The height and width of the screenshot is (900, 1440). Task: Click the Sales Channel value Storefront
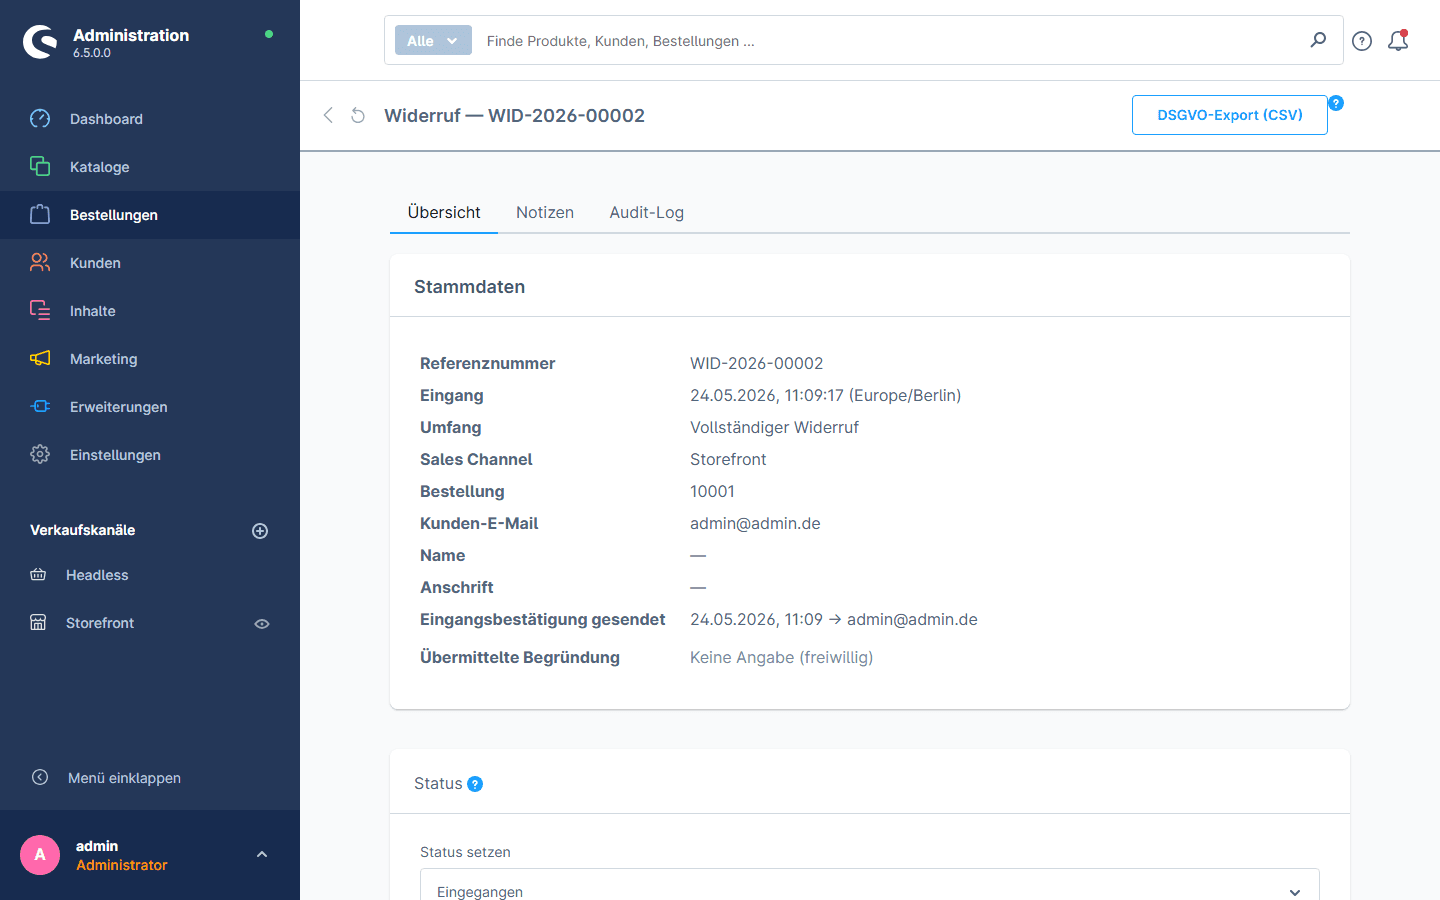[728, 459]
